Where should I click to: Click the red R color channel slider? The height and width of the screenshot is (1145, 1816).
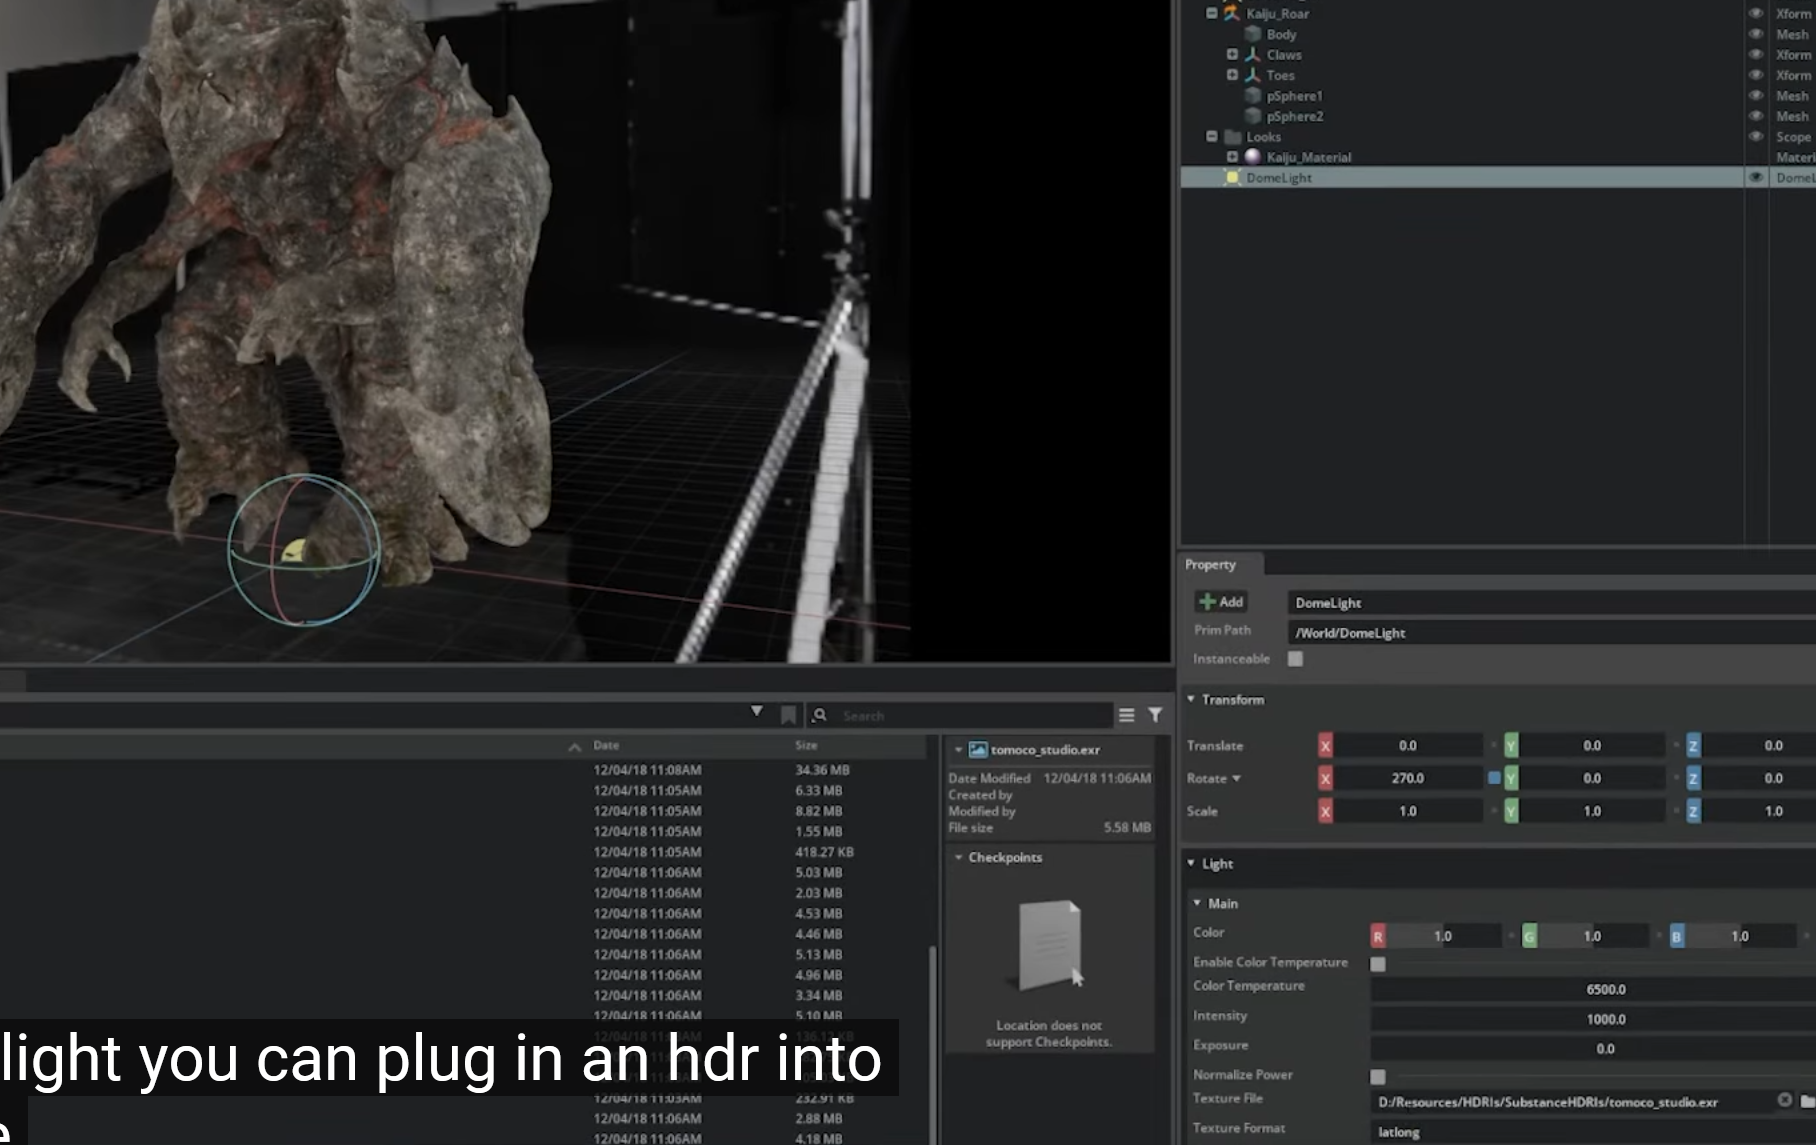tap(1440, 936)
